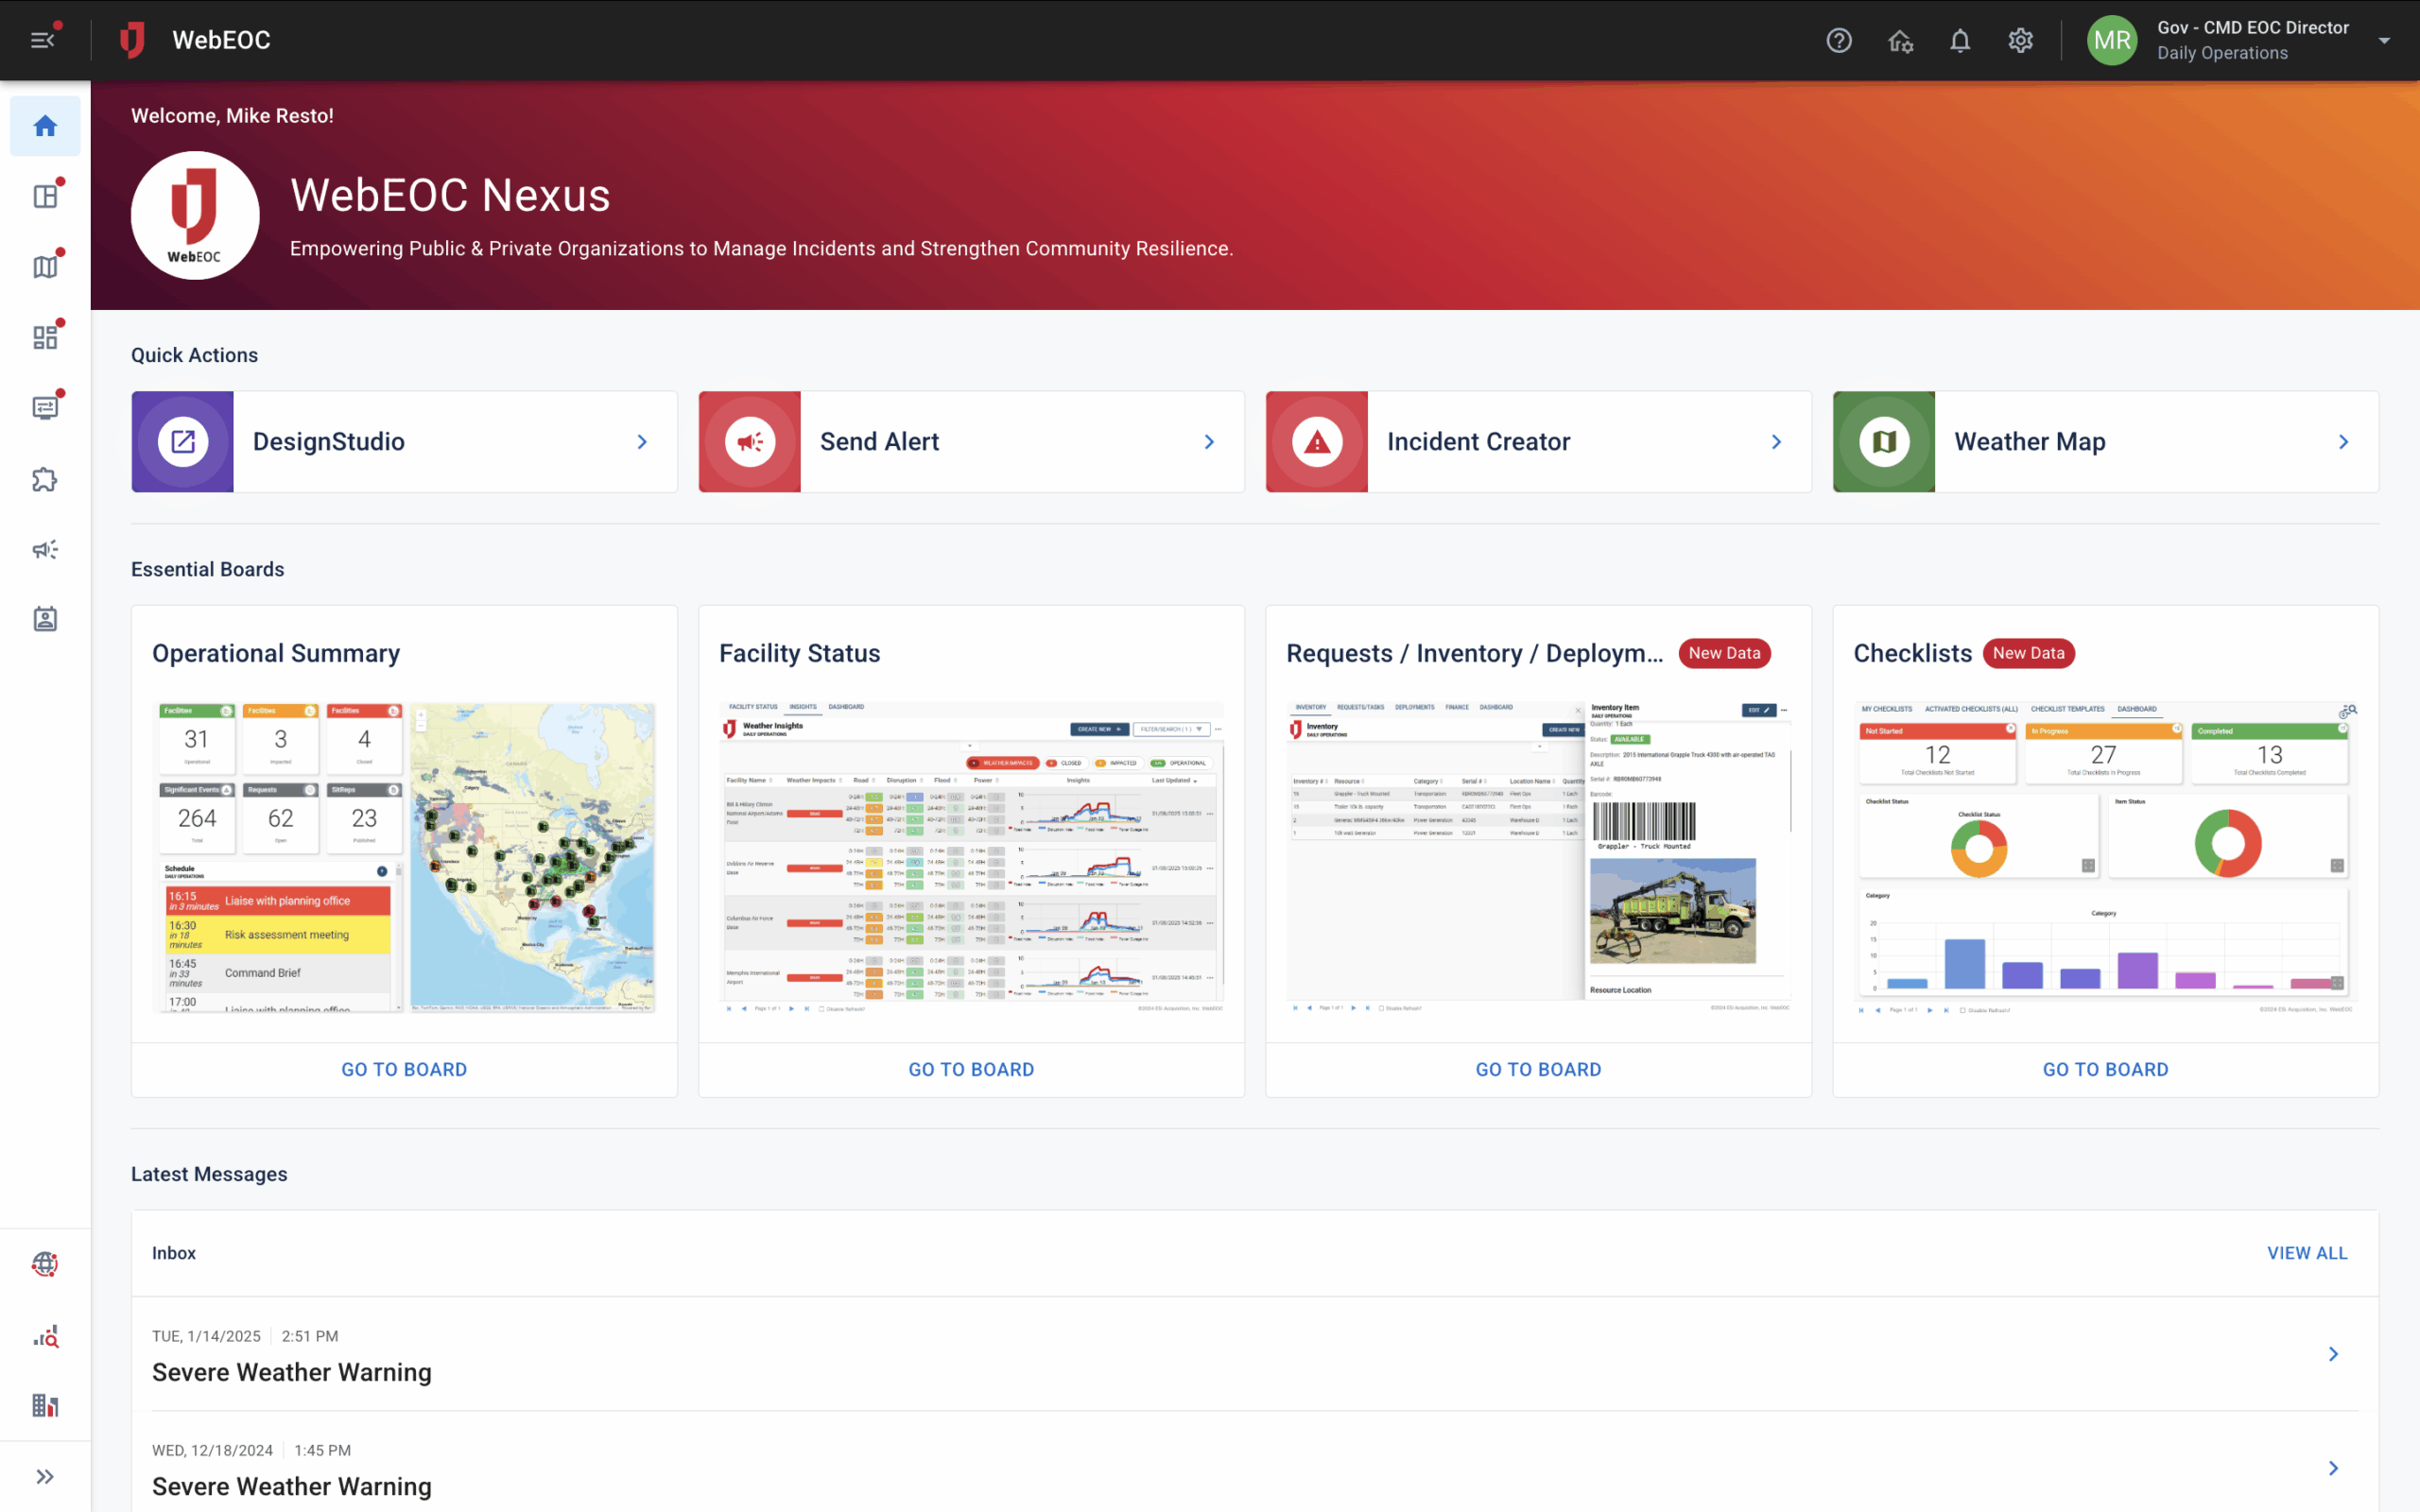Open the DesignStudio quick action

[x=404, y=441]
